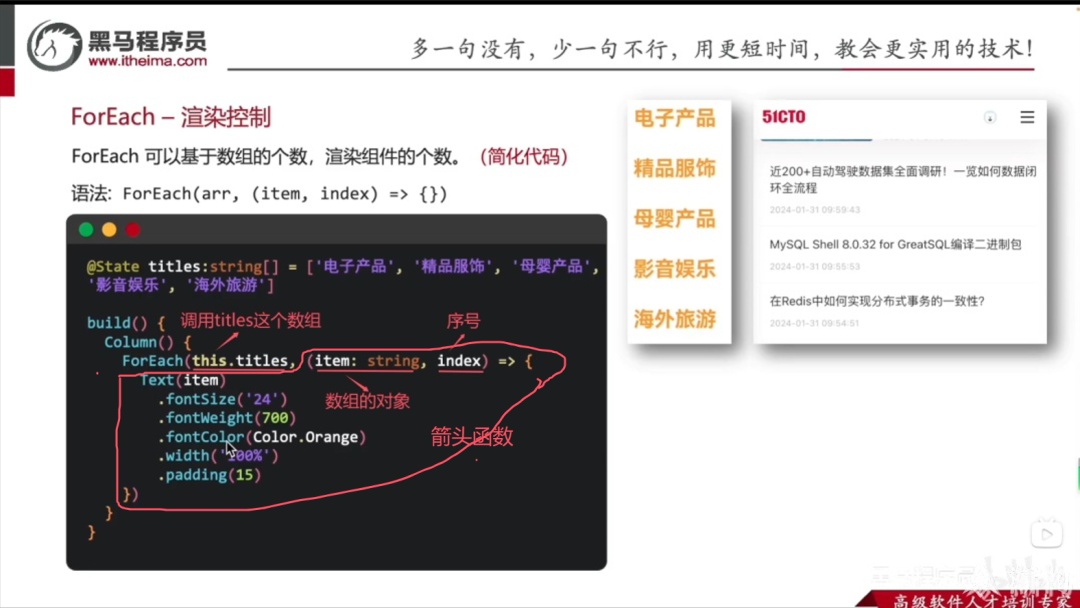Click the 51CTO red logo

coord(784,117)
